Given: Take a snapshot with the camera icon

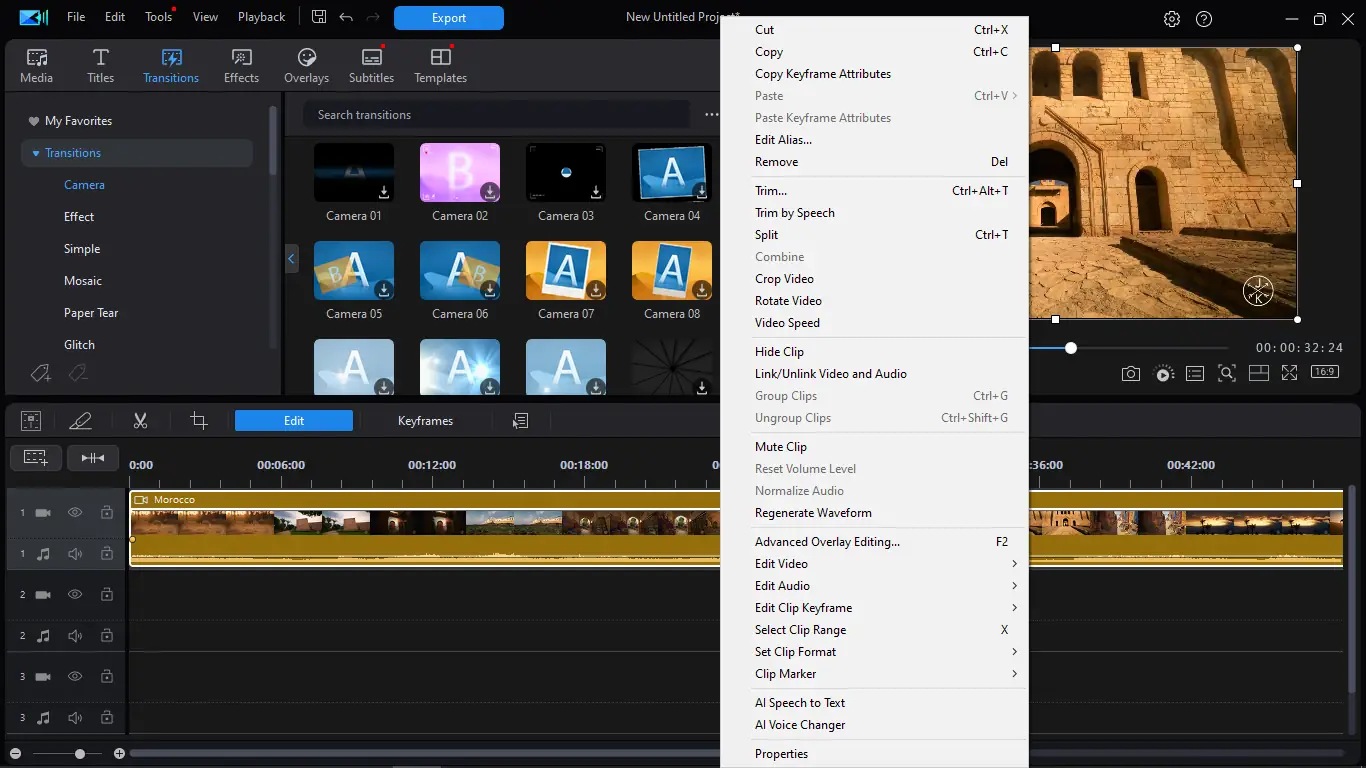Looking at the screenshot, I should 1130,373.
